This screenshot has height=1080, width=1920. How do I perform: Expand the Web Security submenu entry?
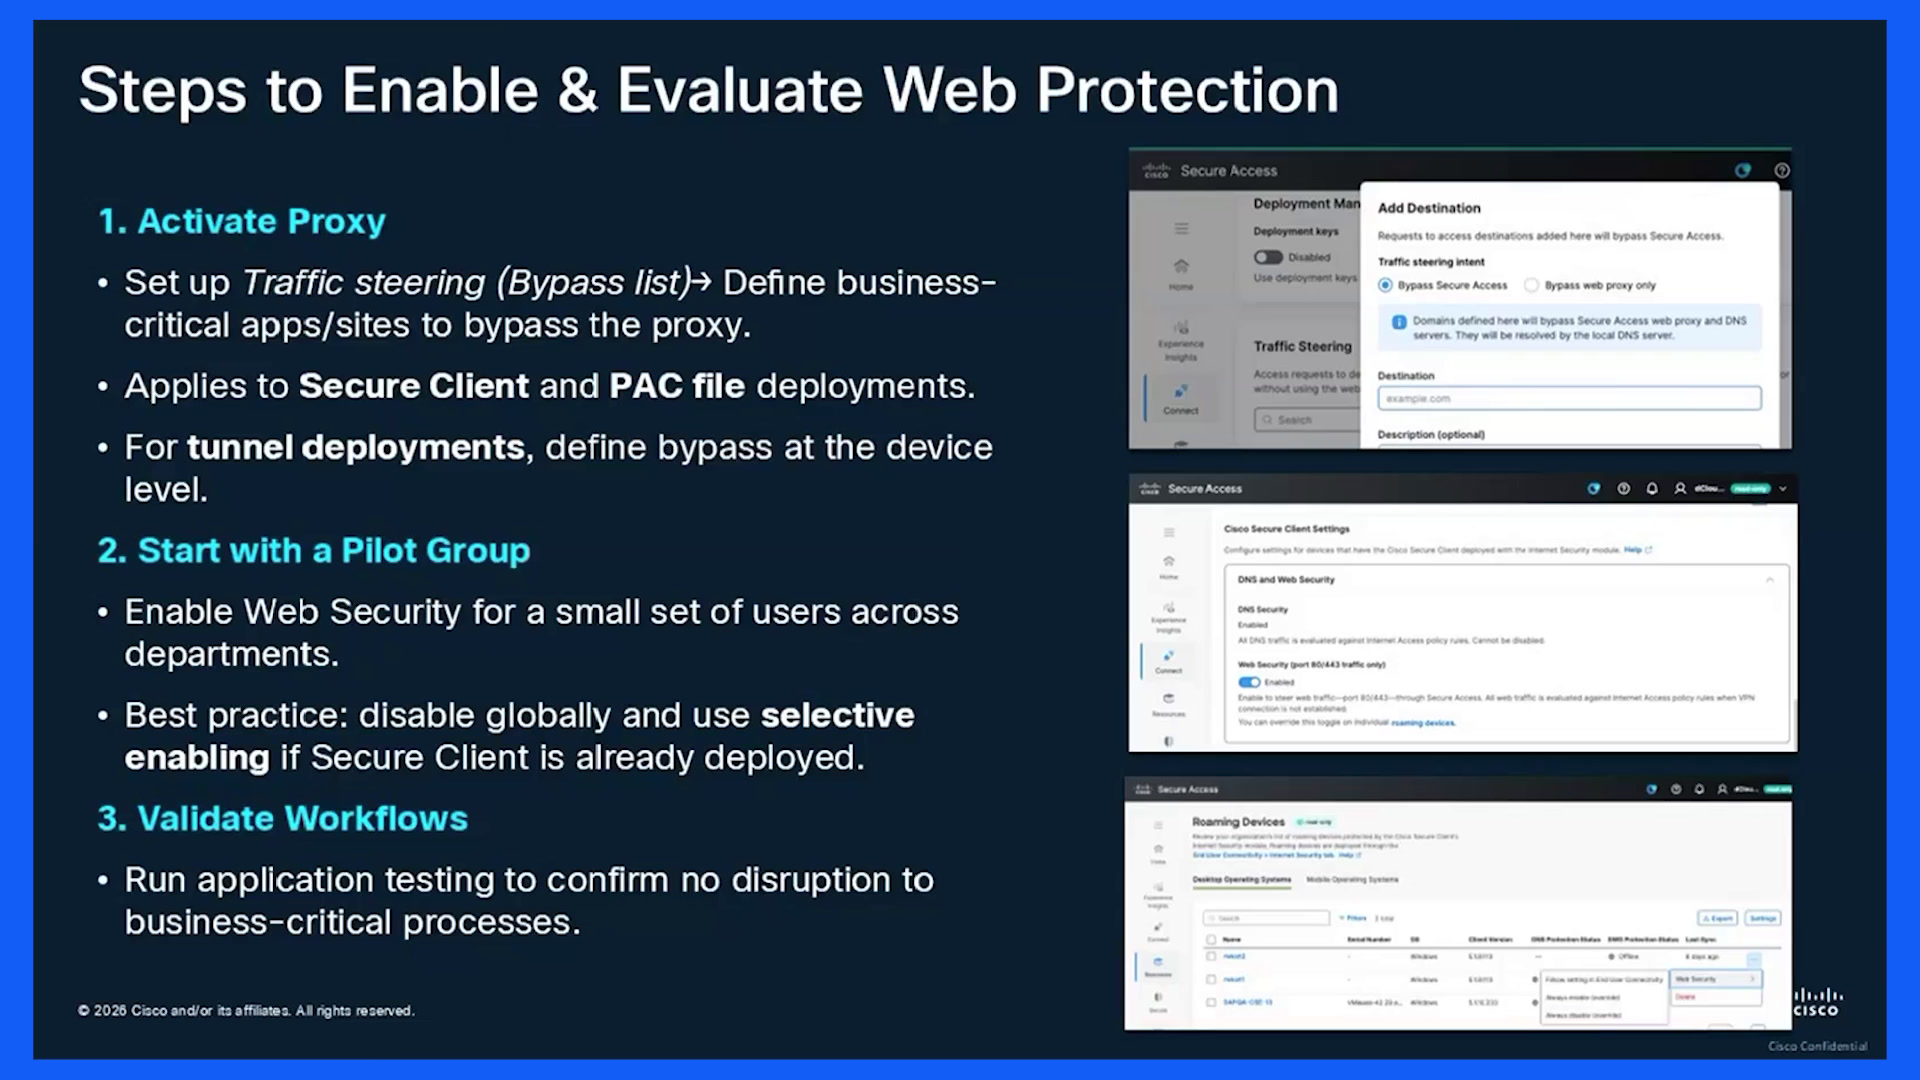pyautogui.click(x=1715, y=979)
